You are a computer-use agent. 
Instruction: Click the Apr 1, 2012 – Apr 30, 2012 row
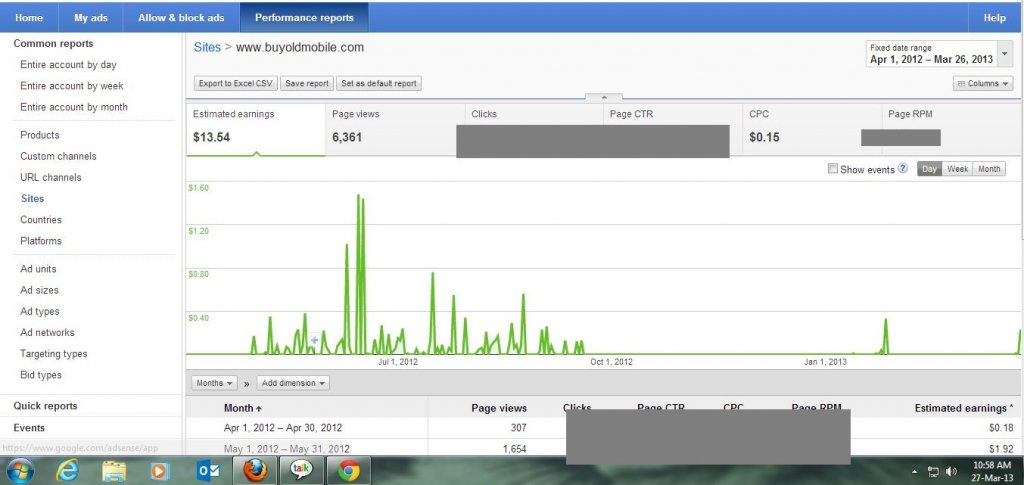tap(603, 428)
